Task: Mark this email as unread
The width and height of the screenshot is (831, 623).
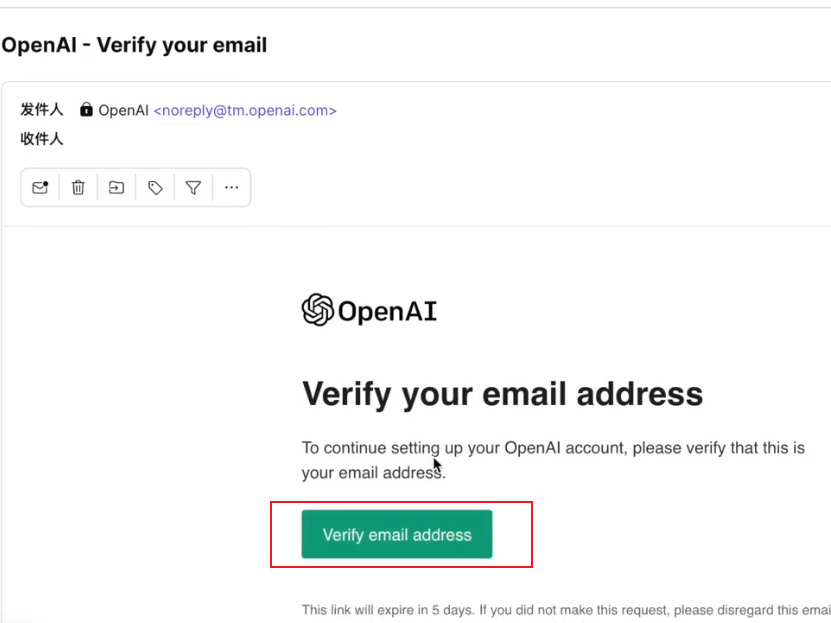Action: (40, 187)
